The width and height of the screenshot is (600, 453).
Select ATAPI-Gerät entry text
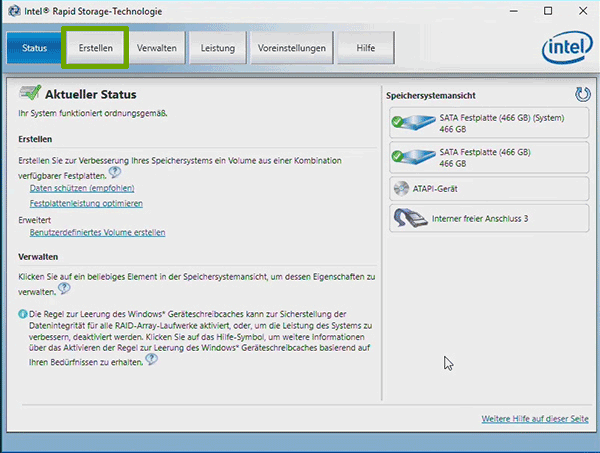pos(435,189)
